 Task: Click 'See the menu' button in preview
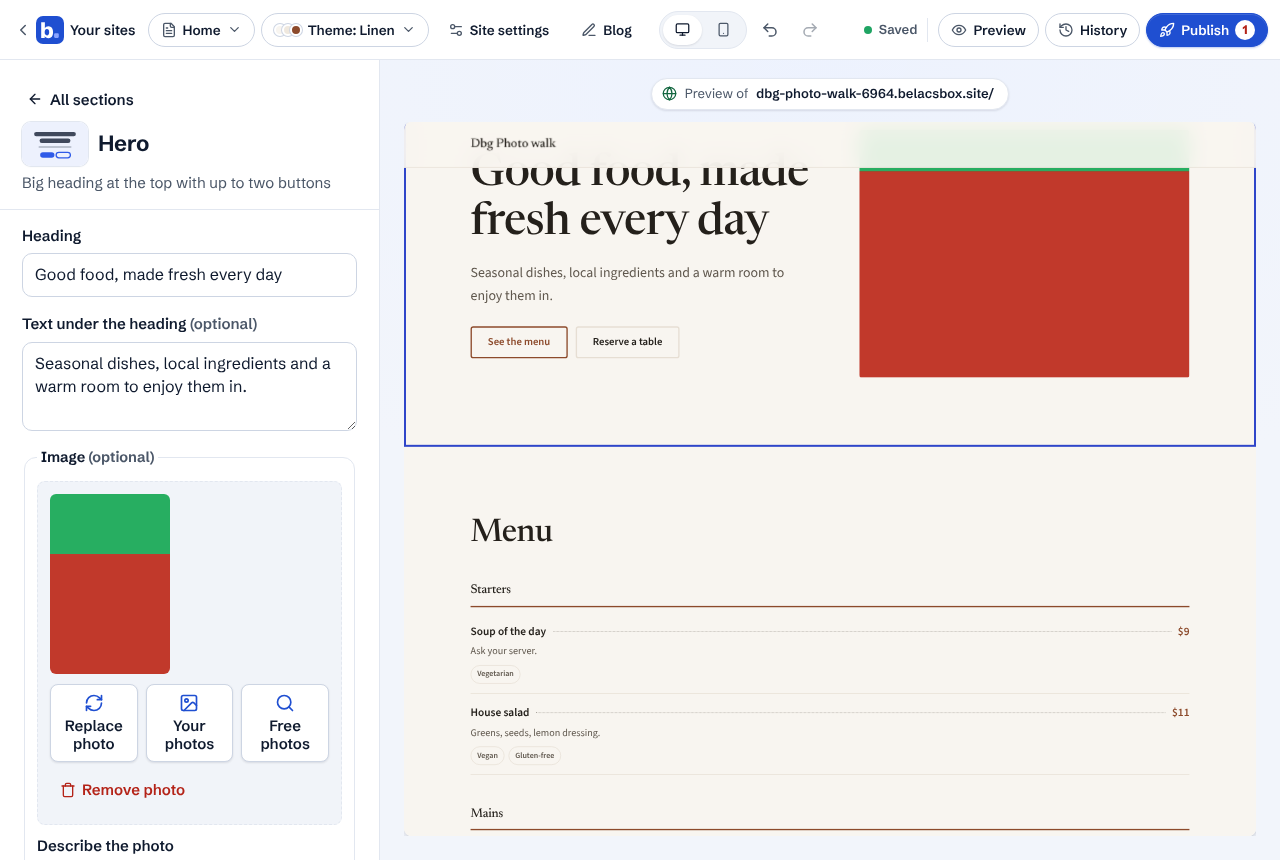coord(519,342)
